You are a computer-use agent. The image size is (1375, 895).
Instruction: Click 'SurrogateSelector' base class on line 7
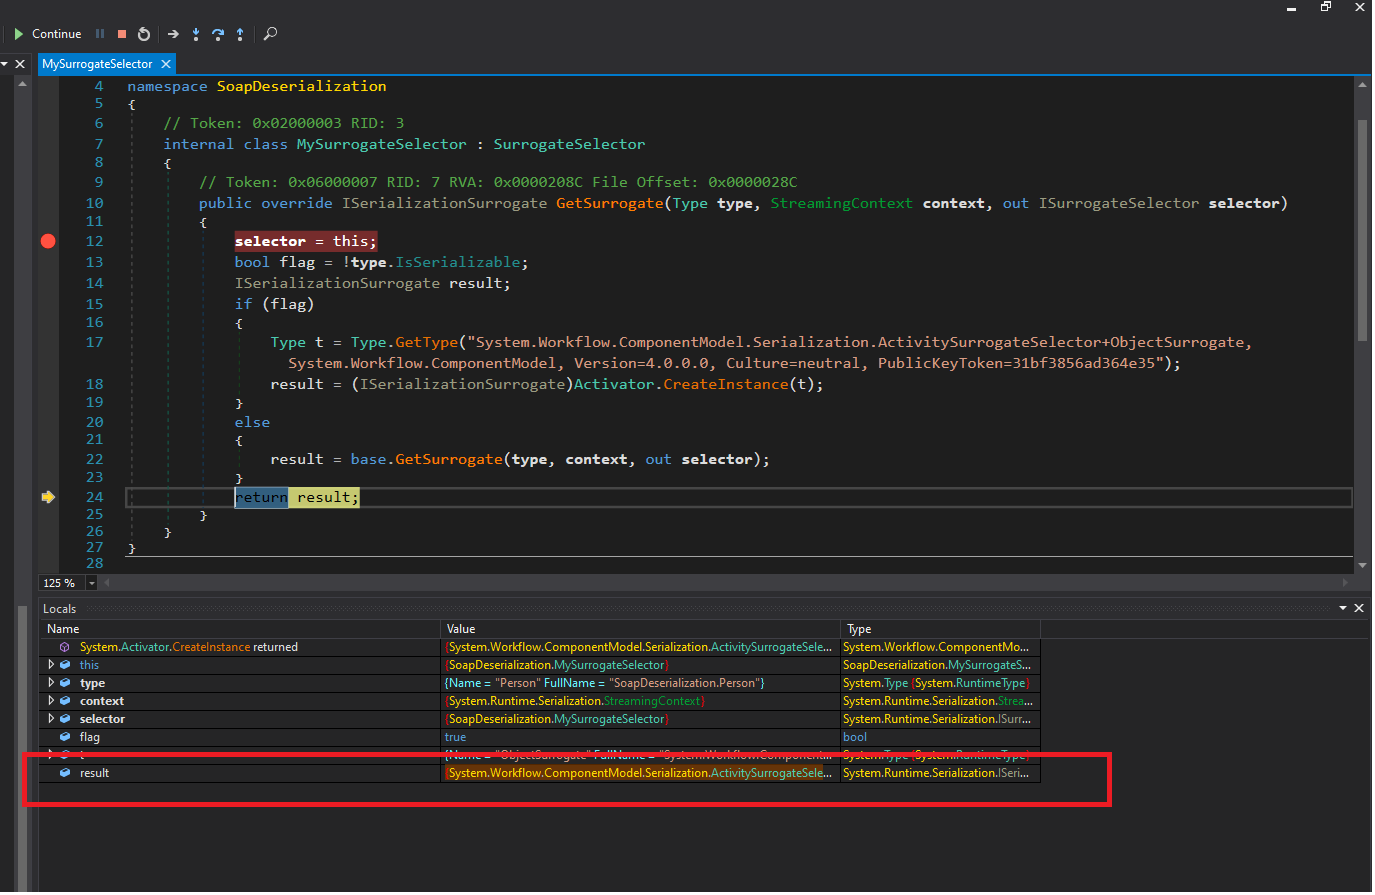click(x=569, y=144)
